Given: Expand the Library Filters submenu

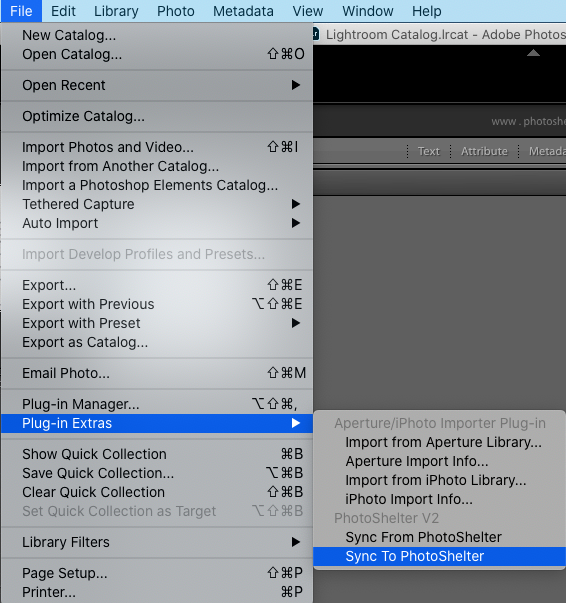Looking at the screenshot, I should [156, 542].
